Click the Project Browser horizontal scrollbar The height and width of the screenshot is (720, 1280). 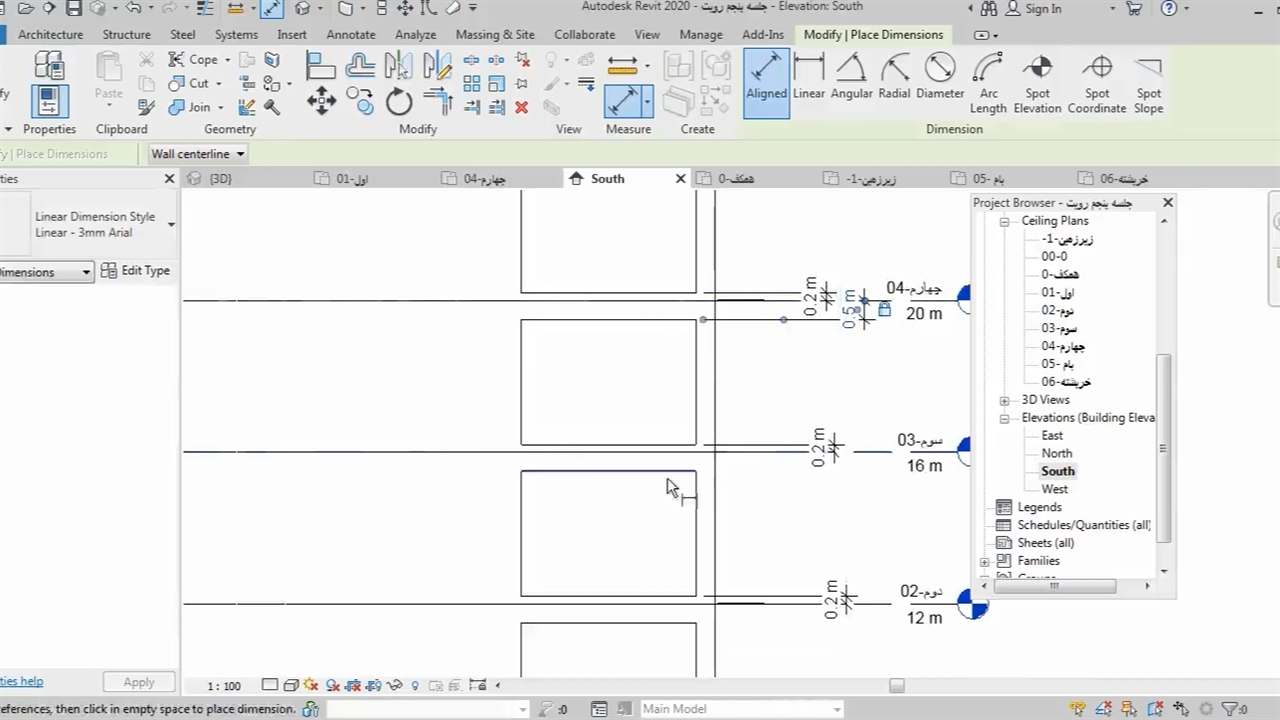pyautogui.click(x=1053, y=586)
